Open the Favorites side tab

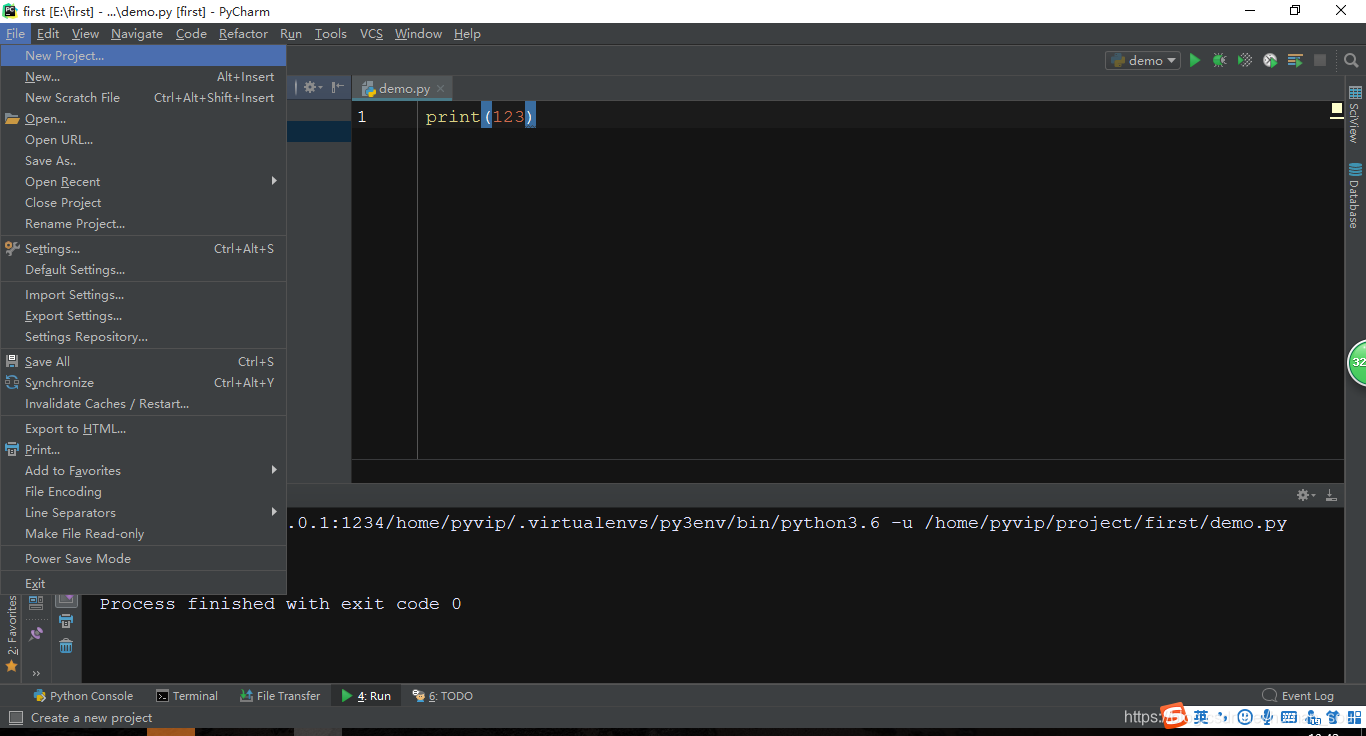pyautogui.click(x=12, y=634)
